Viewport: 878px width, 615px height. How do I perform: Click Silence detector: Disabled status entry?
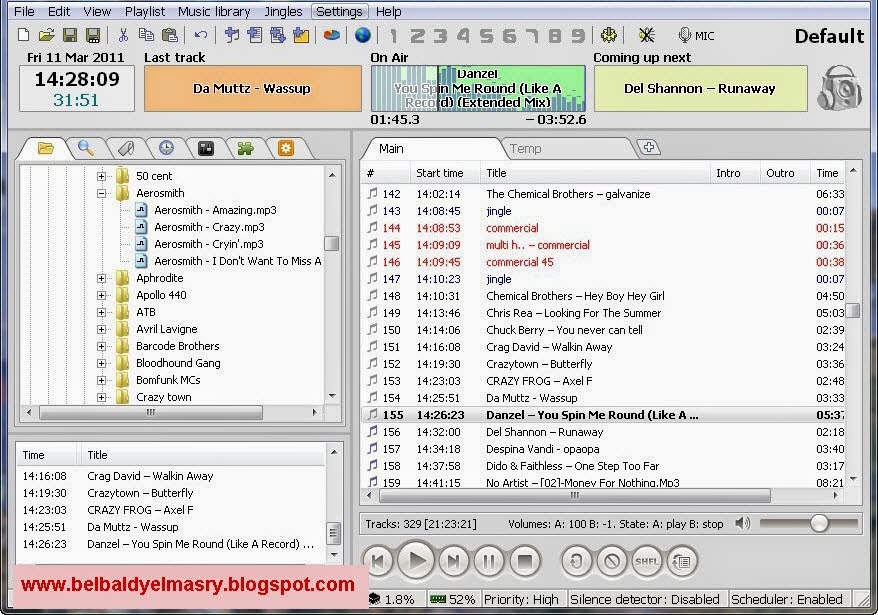pyautogui.click(x=645, y=599)
